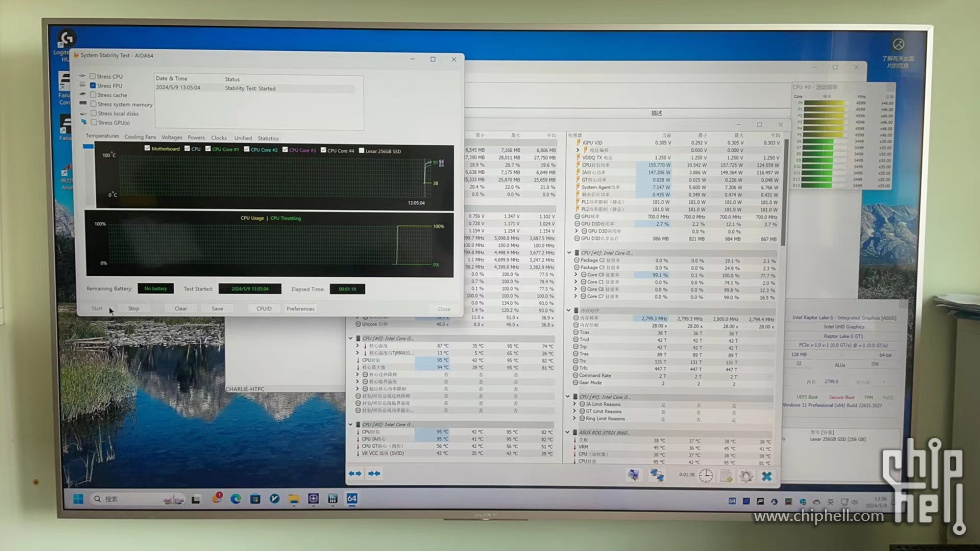The height and width of the screenshot is (551, 980).
Task: Open Windows Start menu icon
Action: (78, 499)
